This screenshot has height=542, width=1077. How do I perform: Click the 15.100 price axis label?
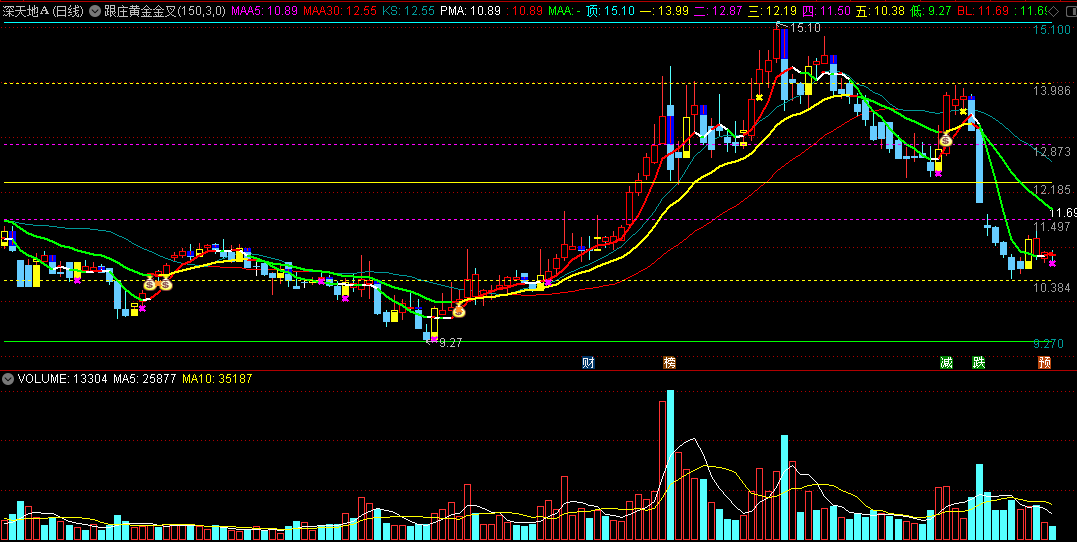(x=1052, y=30)
